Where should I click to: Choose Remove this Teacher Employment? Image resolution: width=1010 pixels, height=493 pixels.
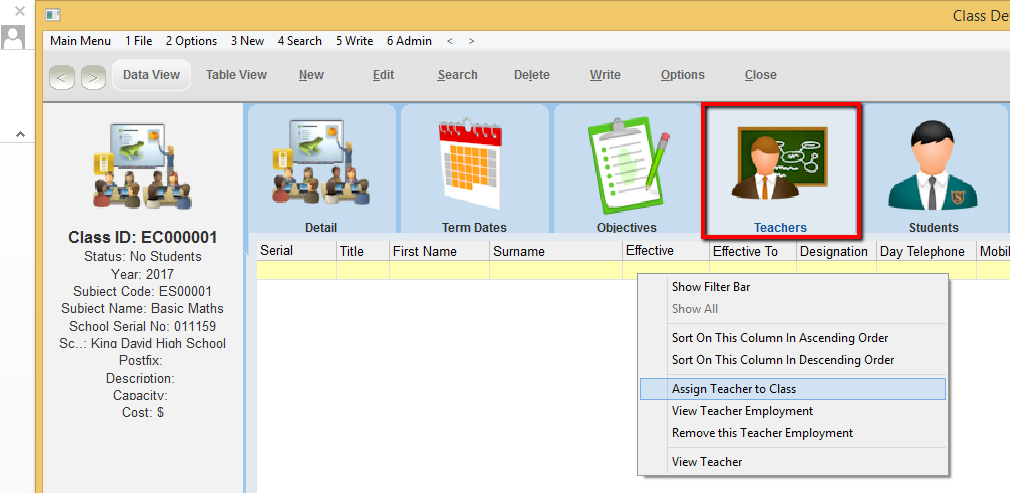tap(762, 433)
